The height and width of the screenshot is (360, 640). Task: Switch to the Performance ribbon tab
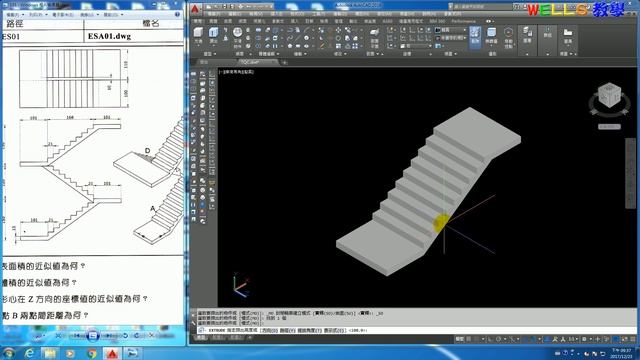coord(463,21)
